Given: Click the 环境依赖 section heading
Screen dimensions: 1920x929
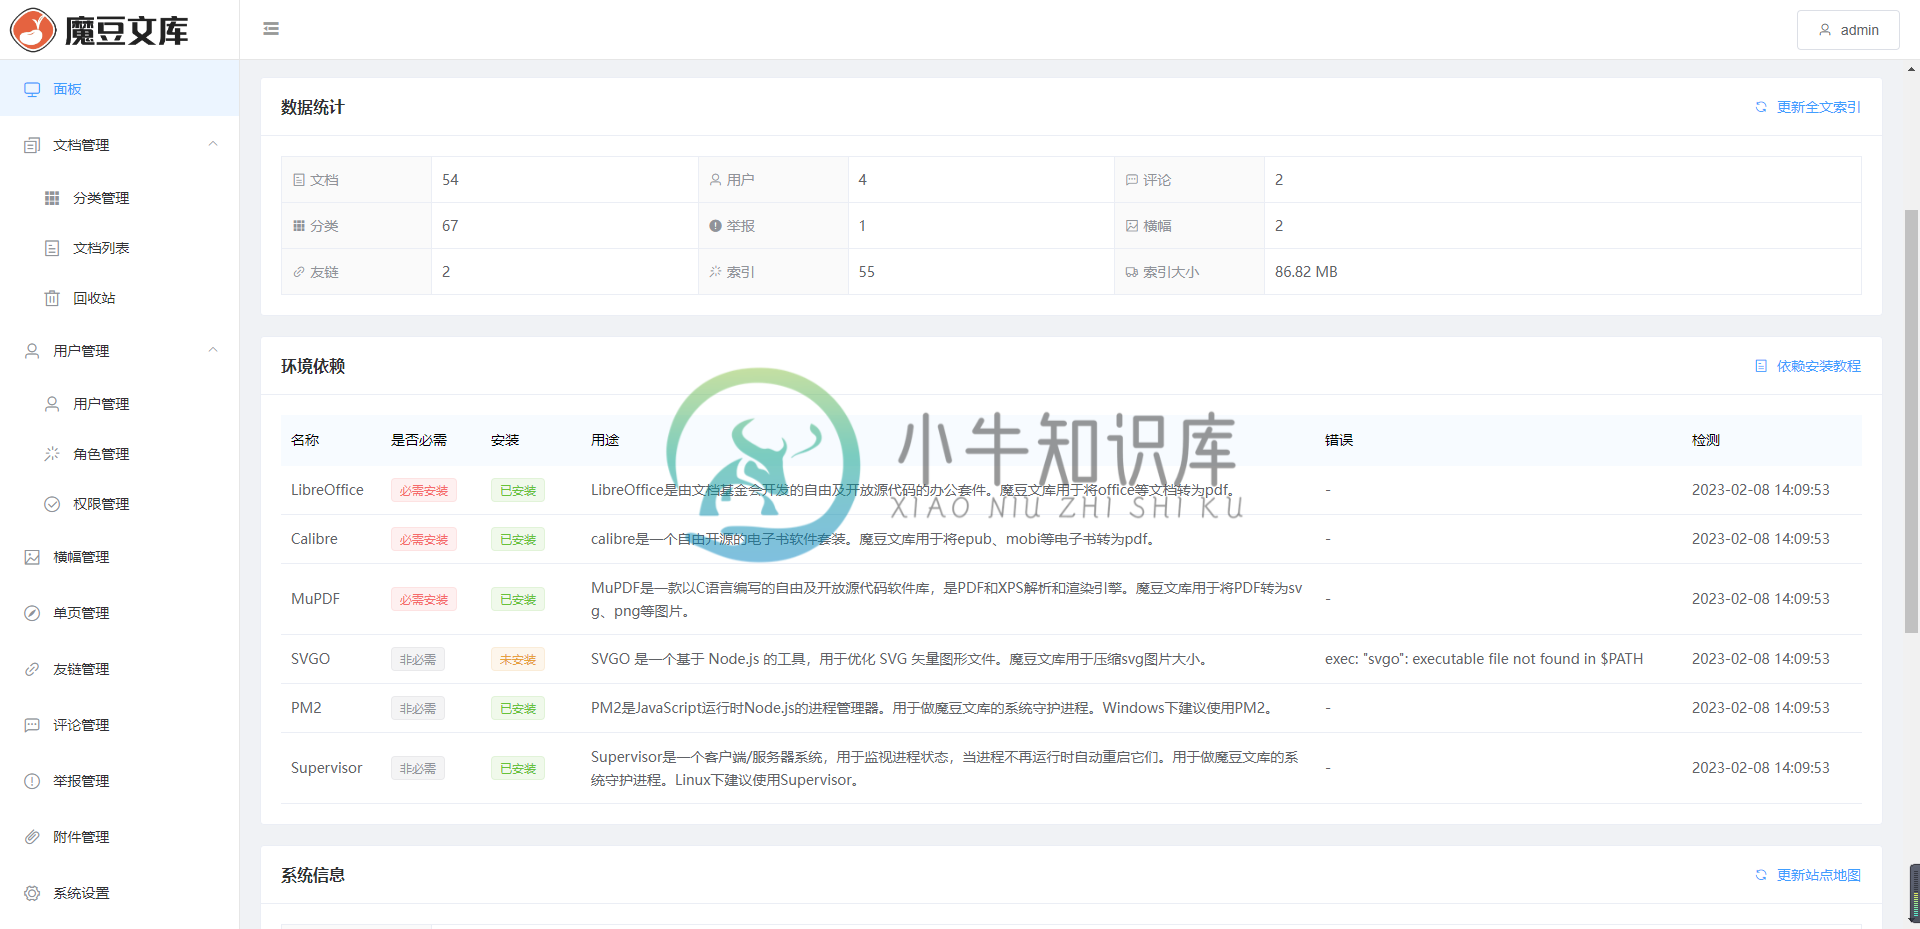Looking at the screenshot, I should pos(312,366).
